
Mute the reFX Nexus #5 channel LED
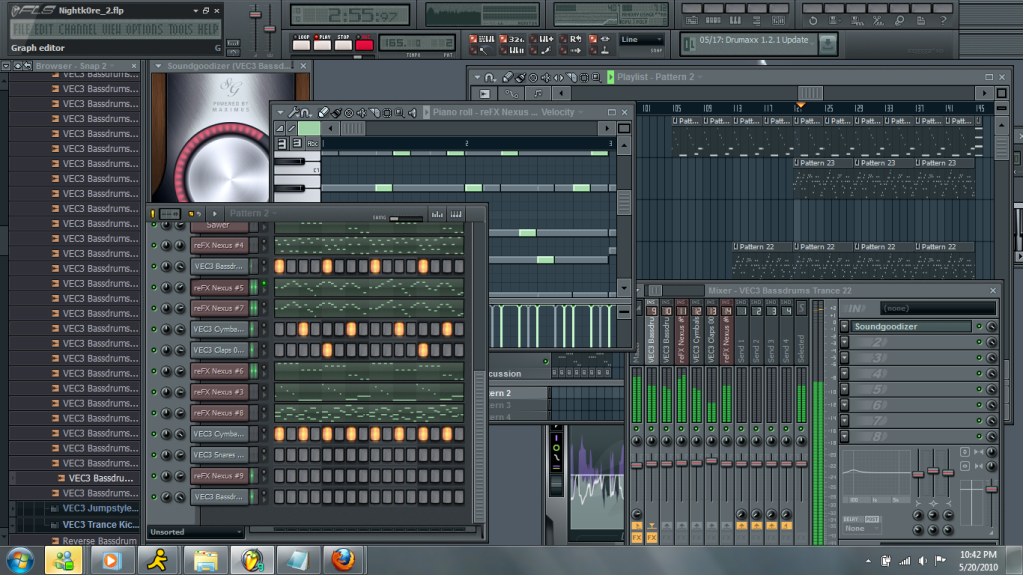pos(154,287)
